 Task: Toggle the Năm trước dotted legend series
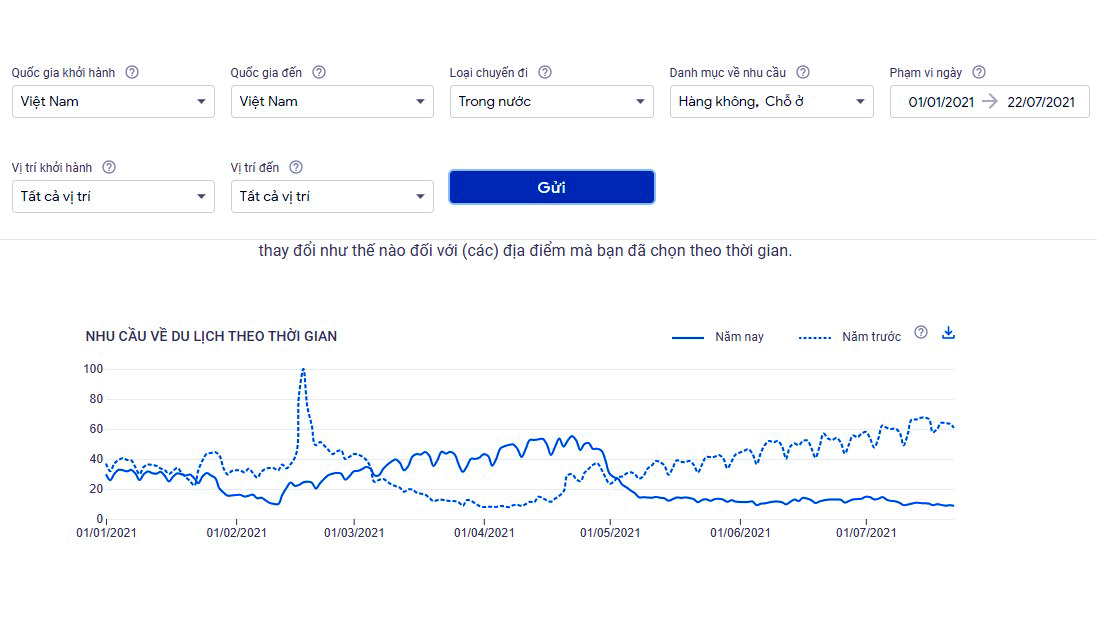pos(850,337)
